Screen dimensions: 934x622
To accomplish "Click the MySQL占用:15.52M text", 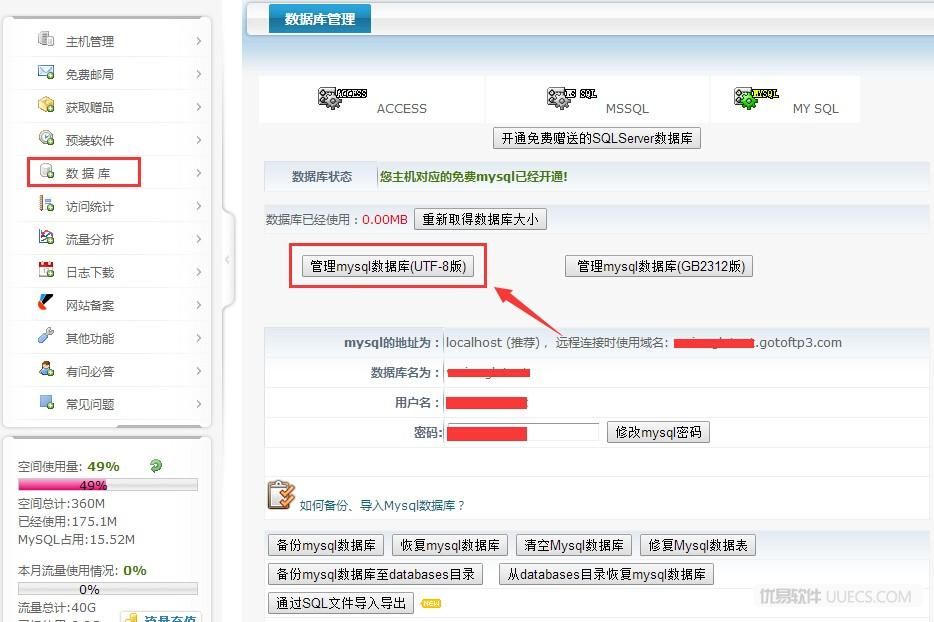I will 76,540.
